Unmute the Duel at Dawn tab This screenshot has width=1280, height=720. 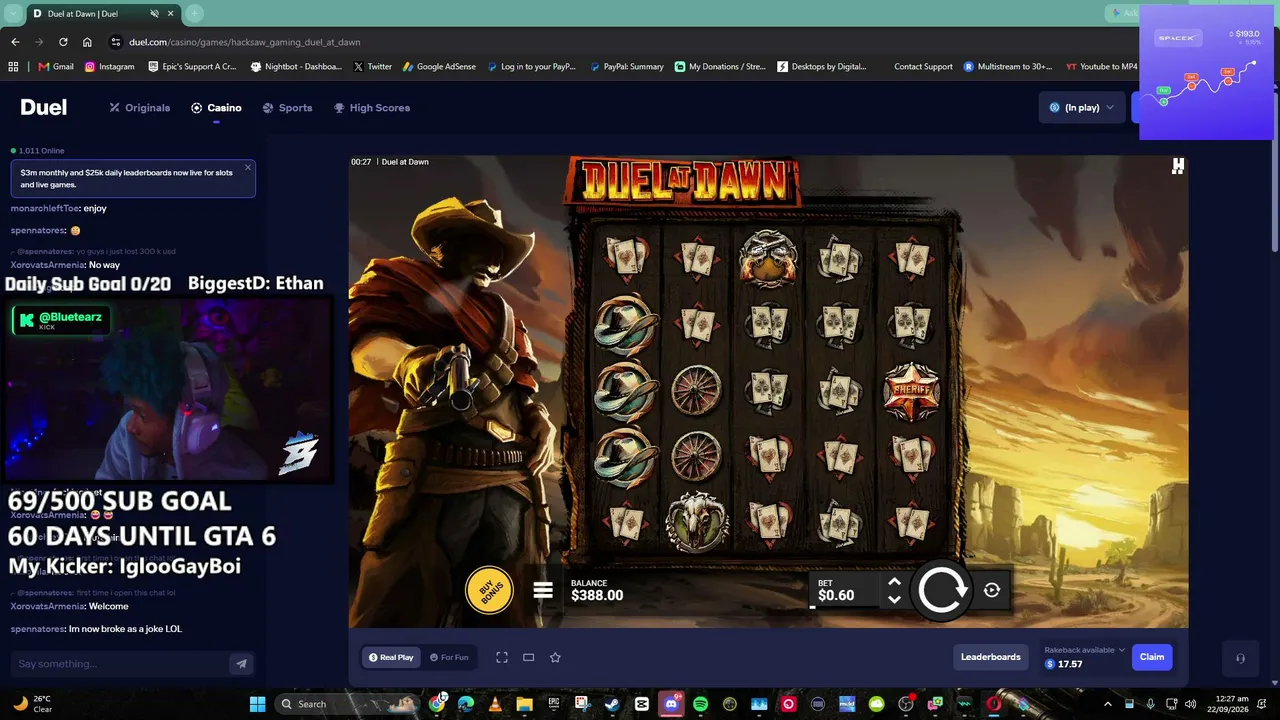pyautogui.click(x=154, y=14)
